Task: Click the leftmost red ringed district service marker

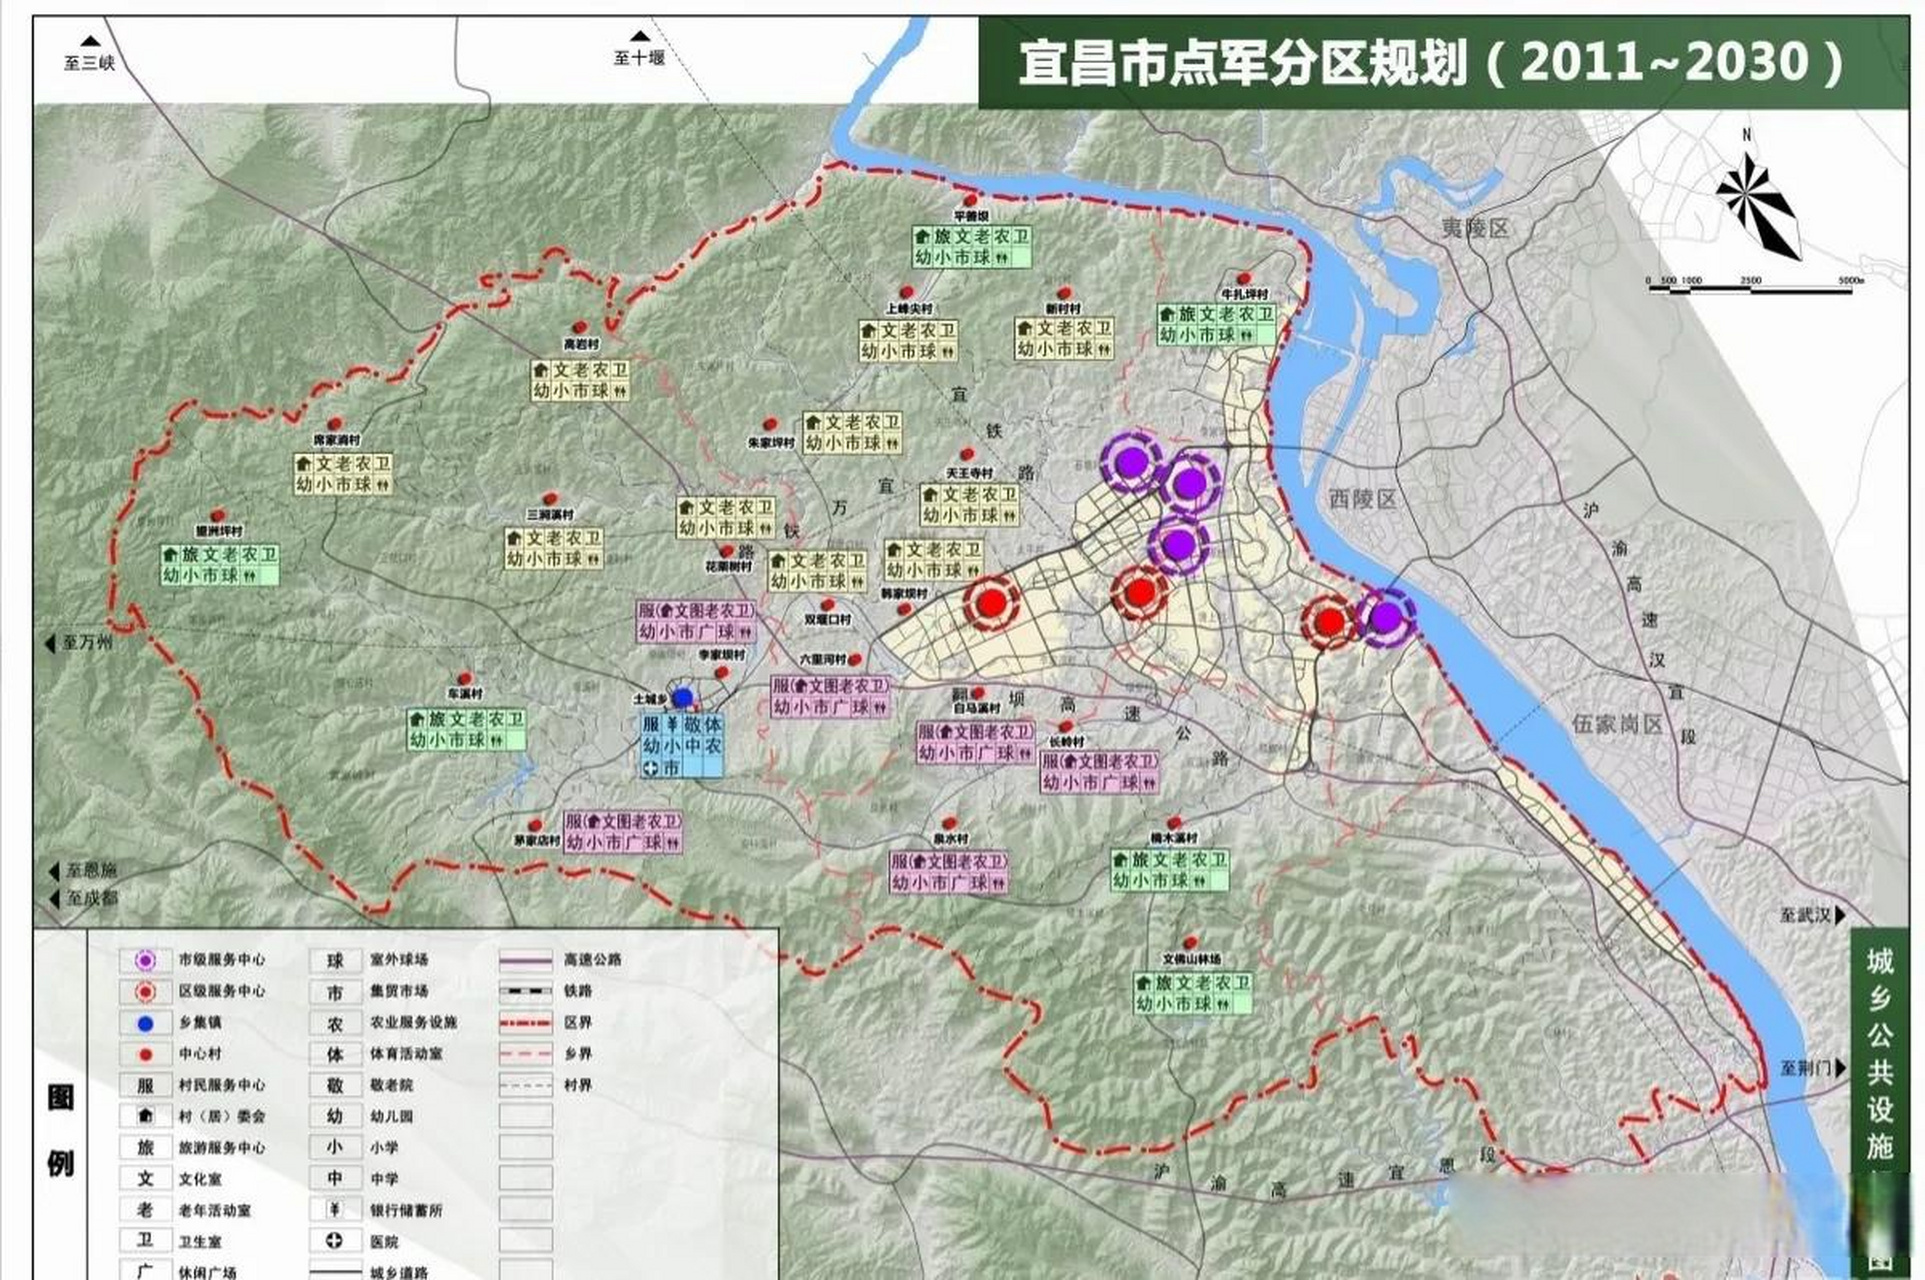Action: pyautogui.click(x=992, y=603)
